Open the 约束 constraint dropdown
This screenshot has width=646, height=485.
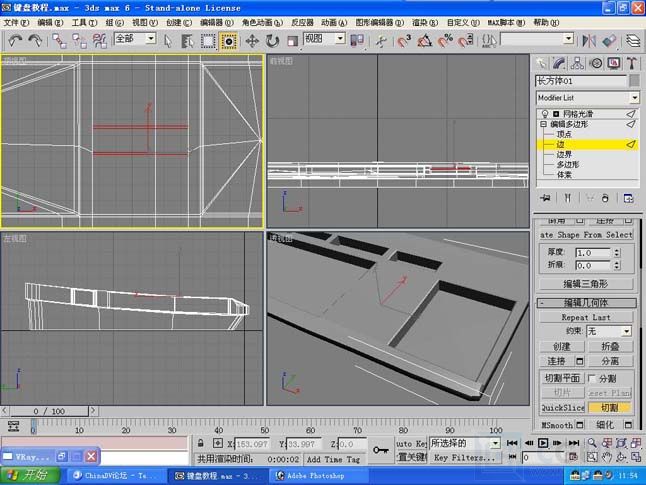click(626, 331)
